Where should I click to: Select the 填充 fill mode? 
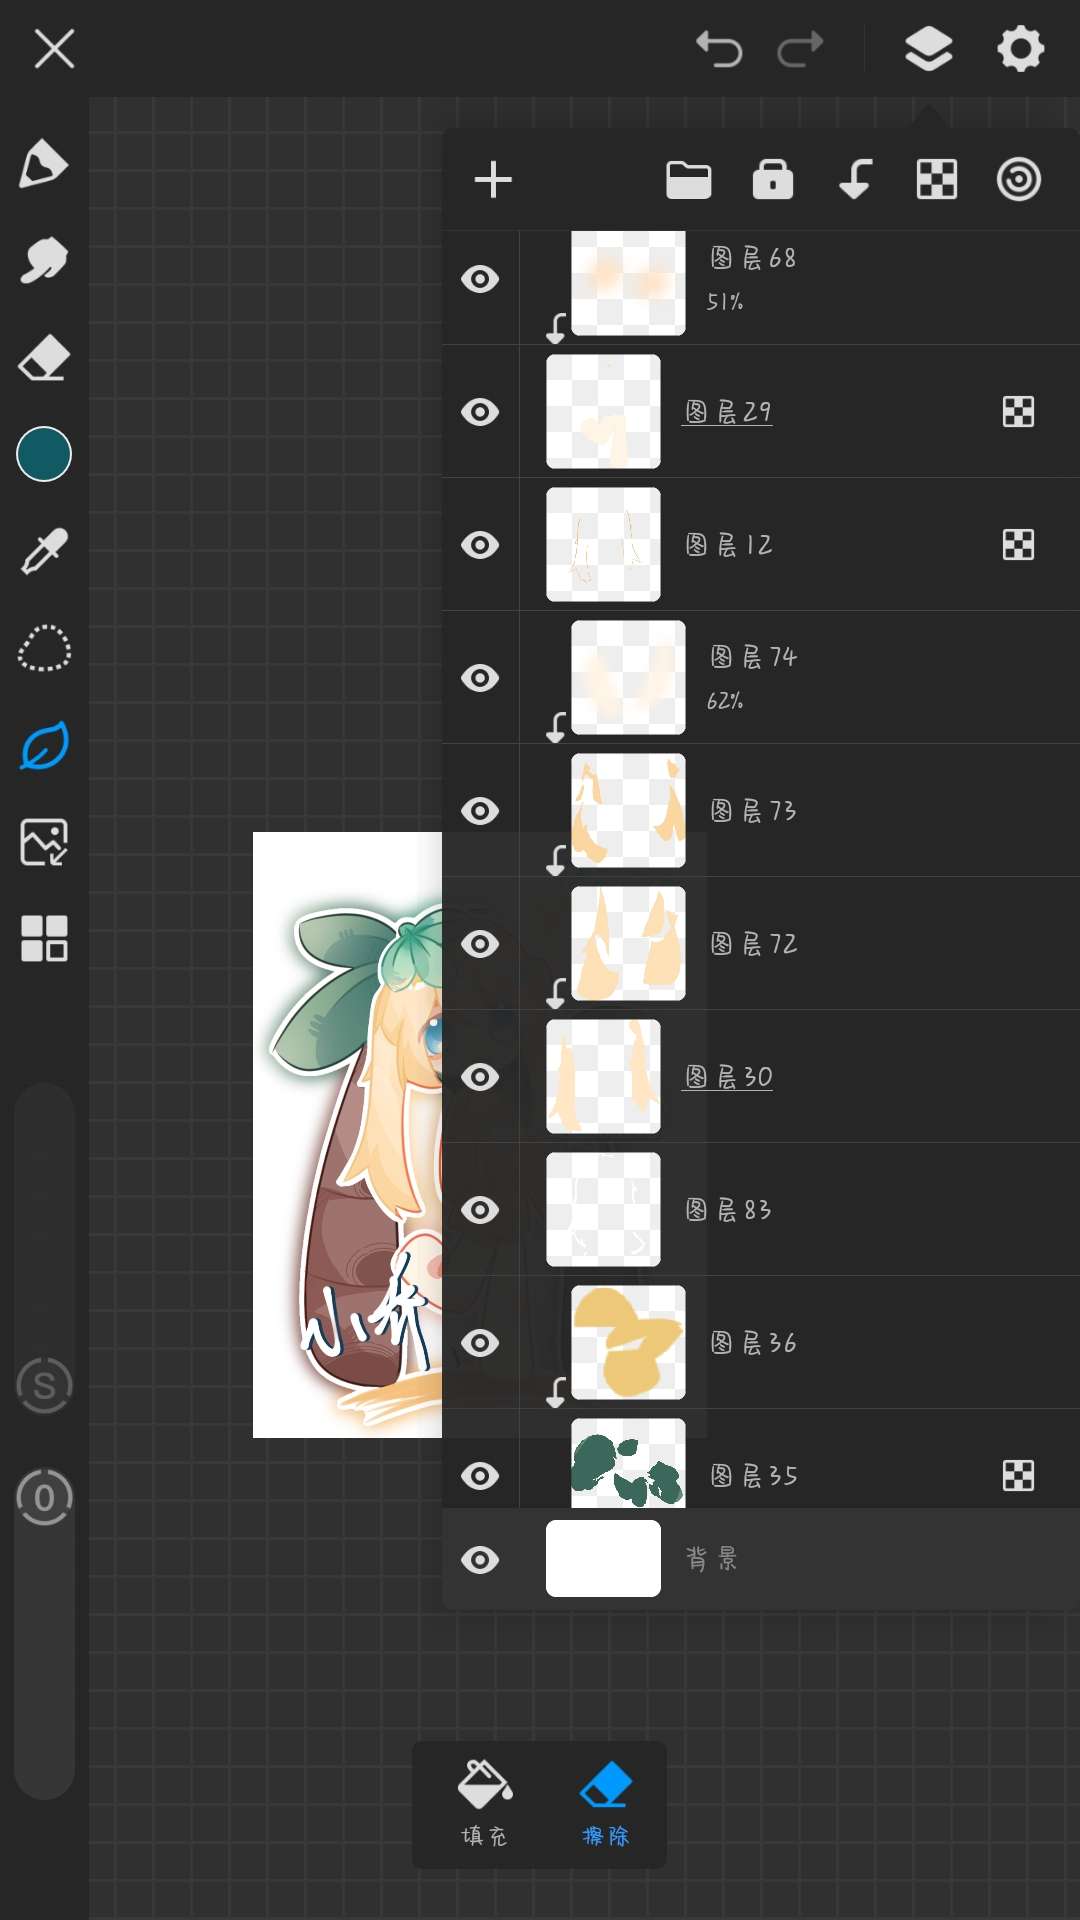point(485,1804)
